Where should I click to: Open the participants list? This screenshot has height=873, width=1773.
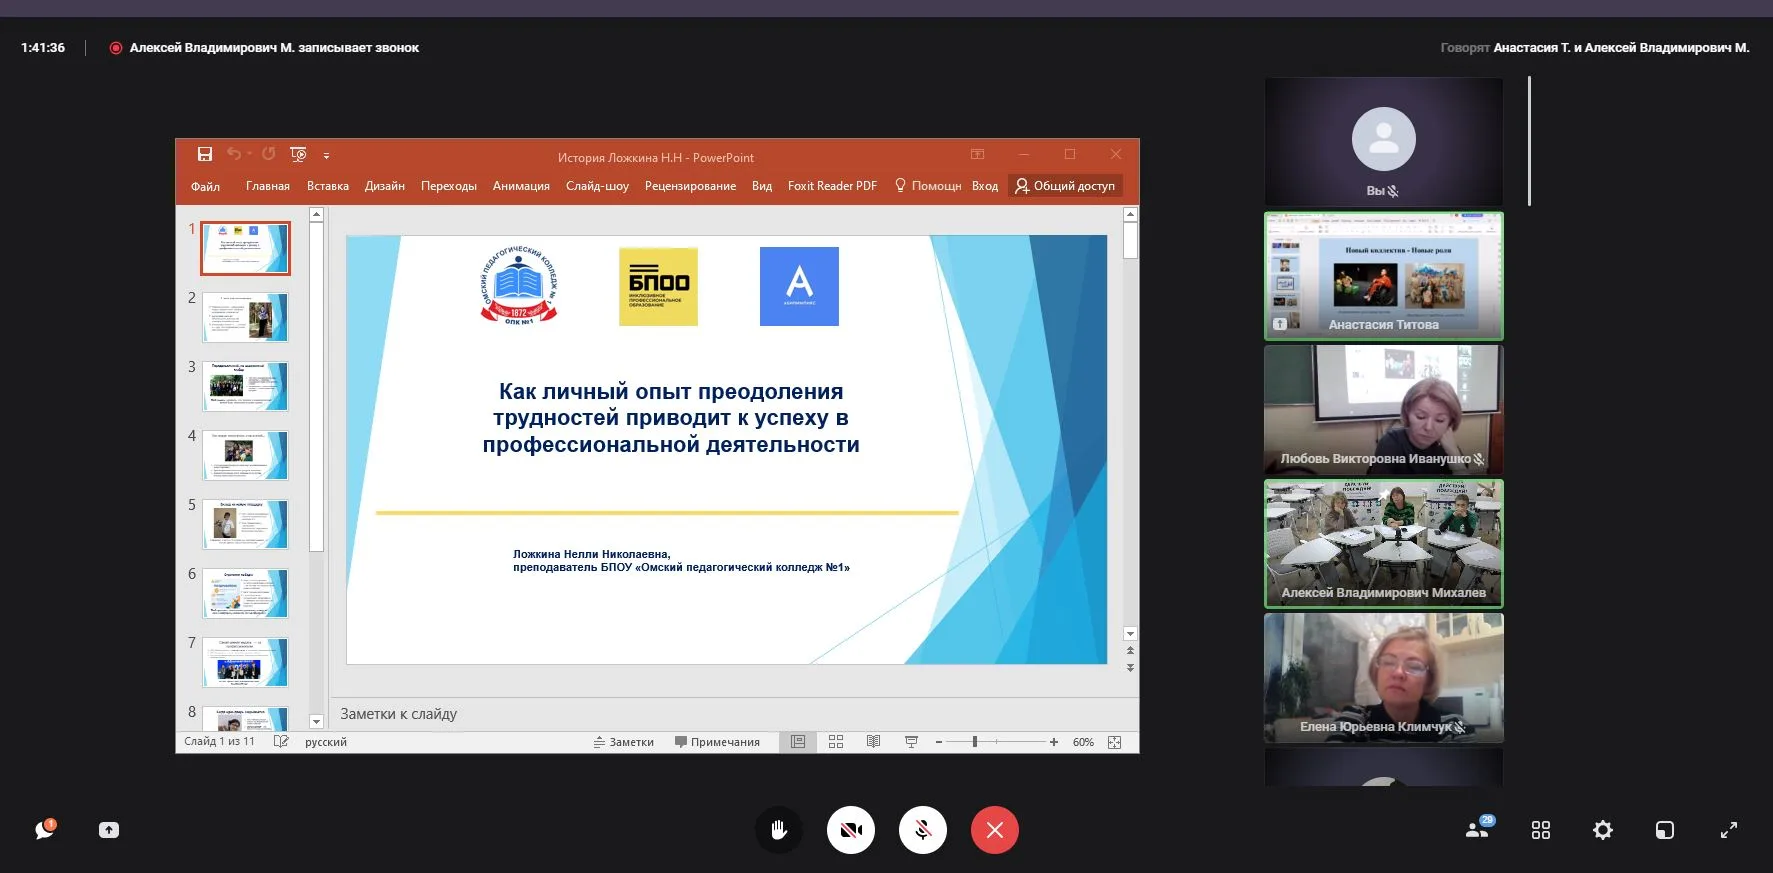click(1477, 830)
